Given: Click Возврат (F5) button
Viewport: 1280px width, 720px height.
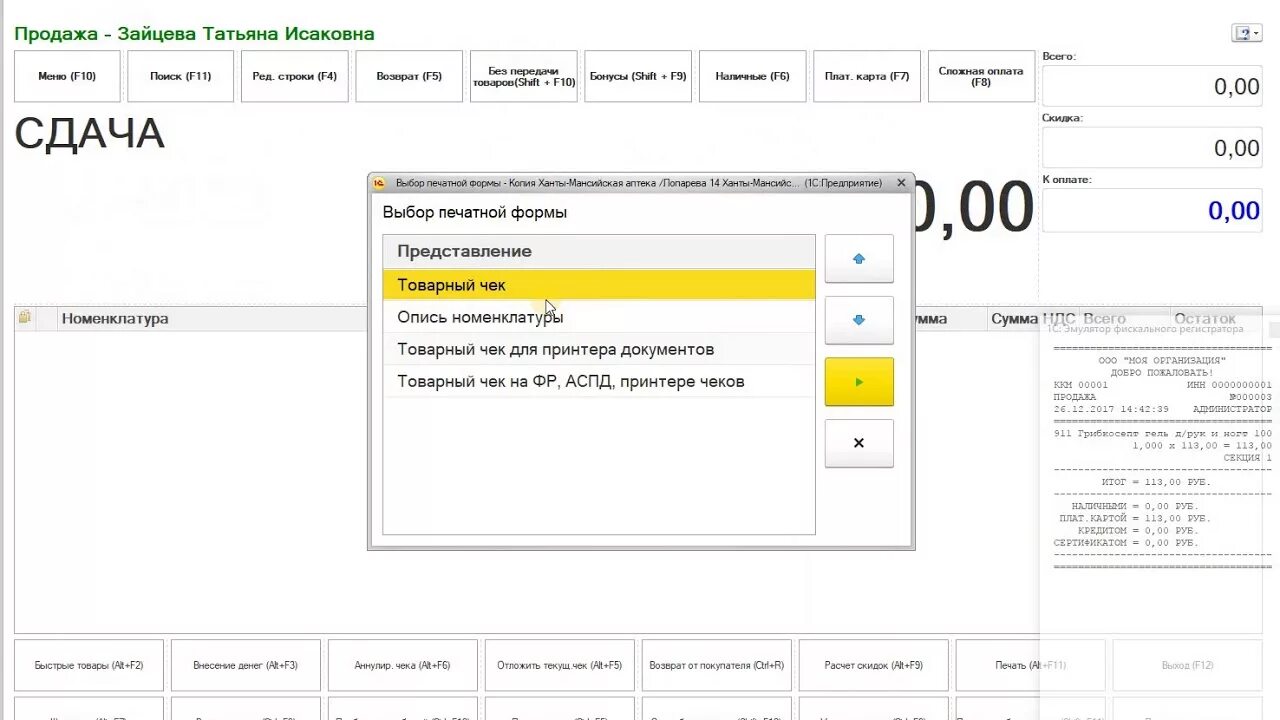Looking at the screenshot, I should [409, 76].
